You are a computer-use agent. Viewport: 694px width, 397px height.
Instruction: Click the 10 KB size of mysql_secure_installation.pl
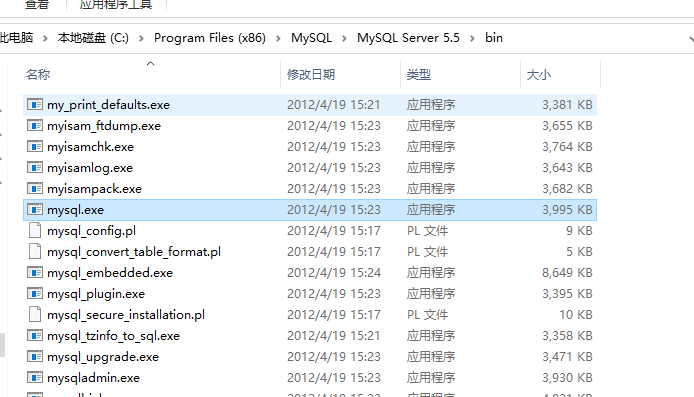click(575, 315)
